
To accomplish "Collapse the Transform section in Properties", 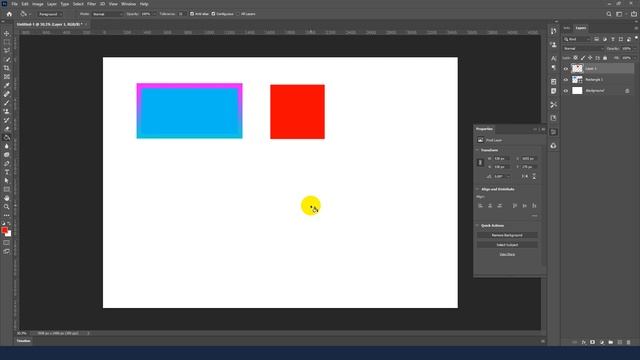I will click(477, 150).
